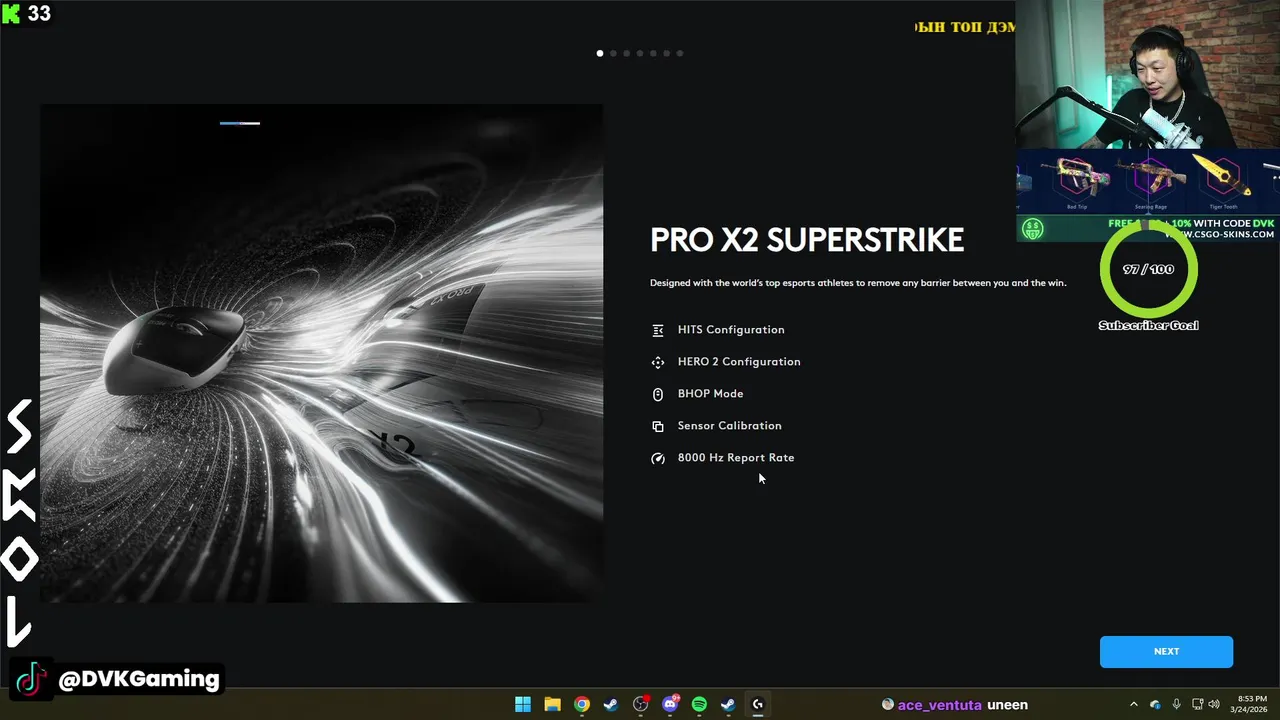
Task: Click the HERO 2 Configuration sensor icon
Action: point(658,362)
